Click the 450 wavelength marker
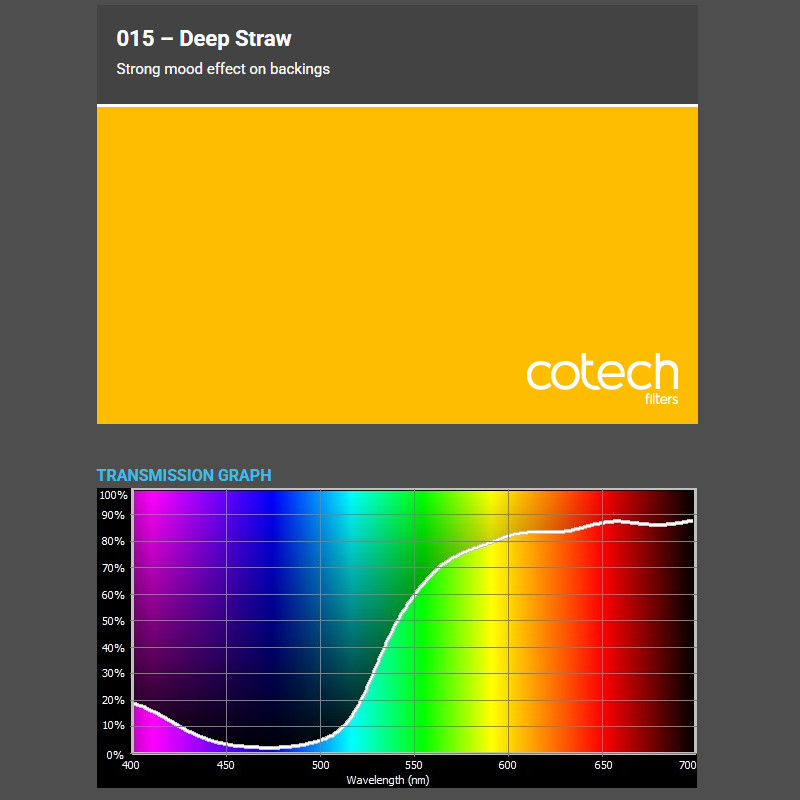 tap(225, 765)
